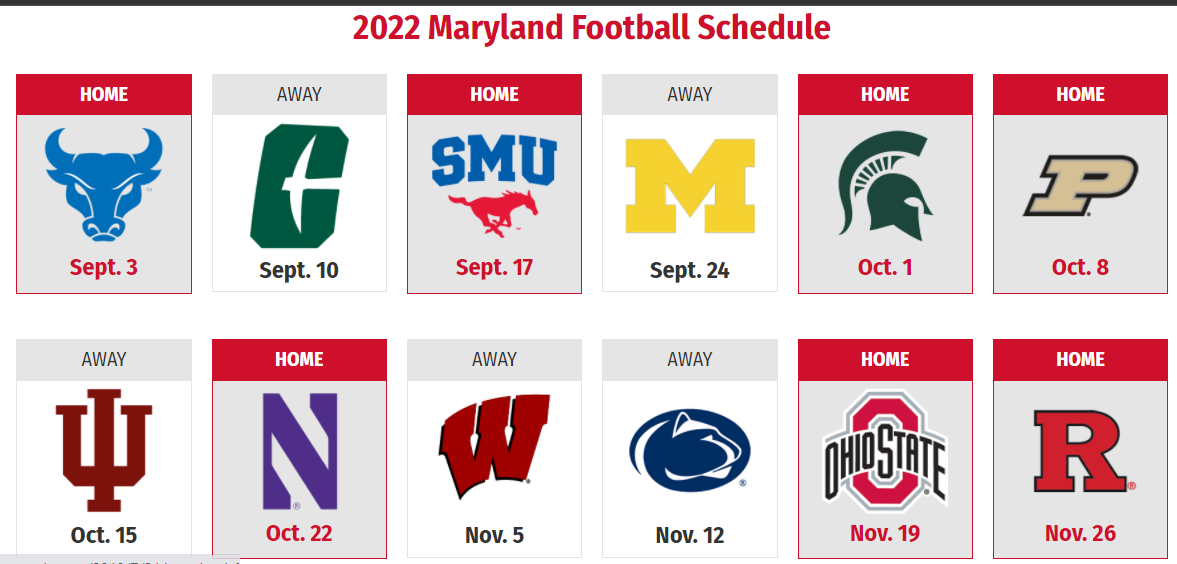Click AWAY header above Michigan logo

coord(690,95)
